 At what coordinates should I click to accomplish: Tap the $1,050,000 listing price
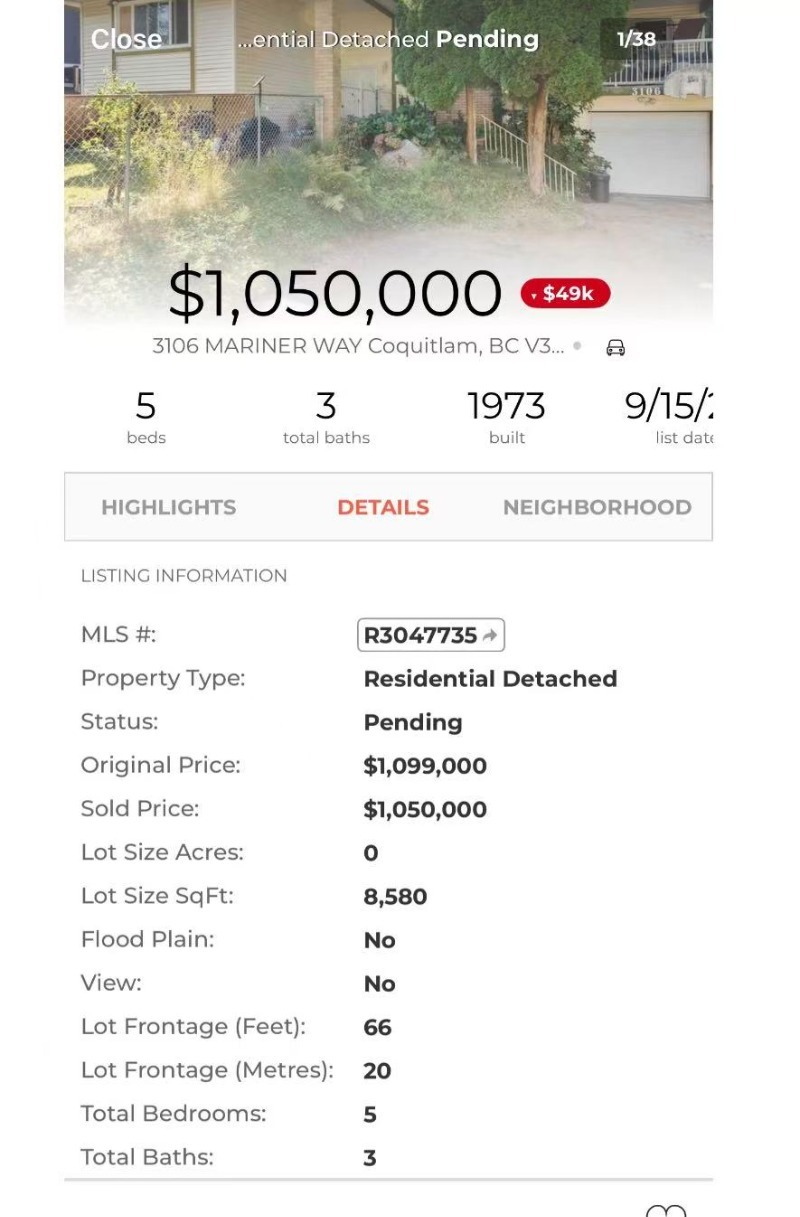point(335,293)
